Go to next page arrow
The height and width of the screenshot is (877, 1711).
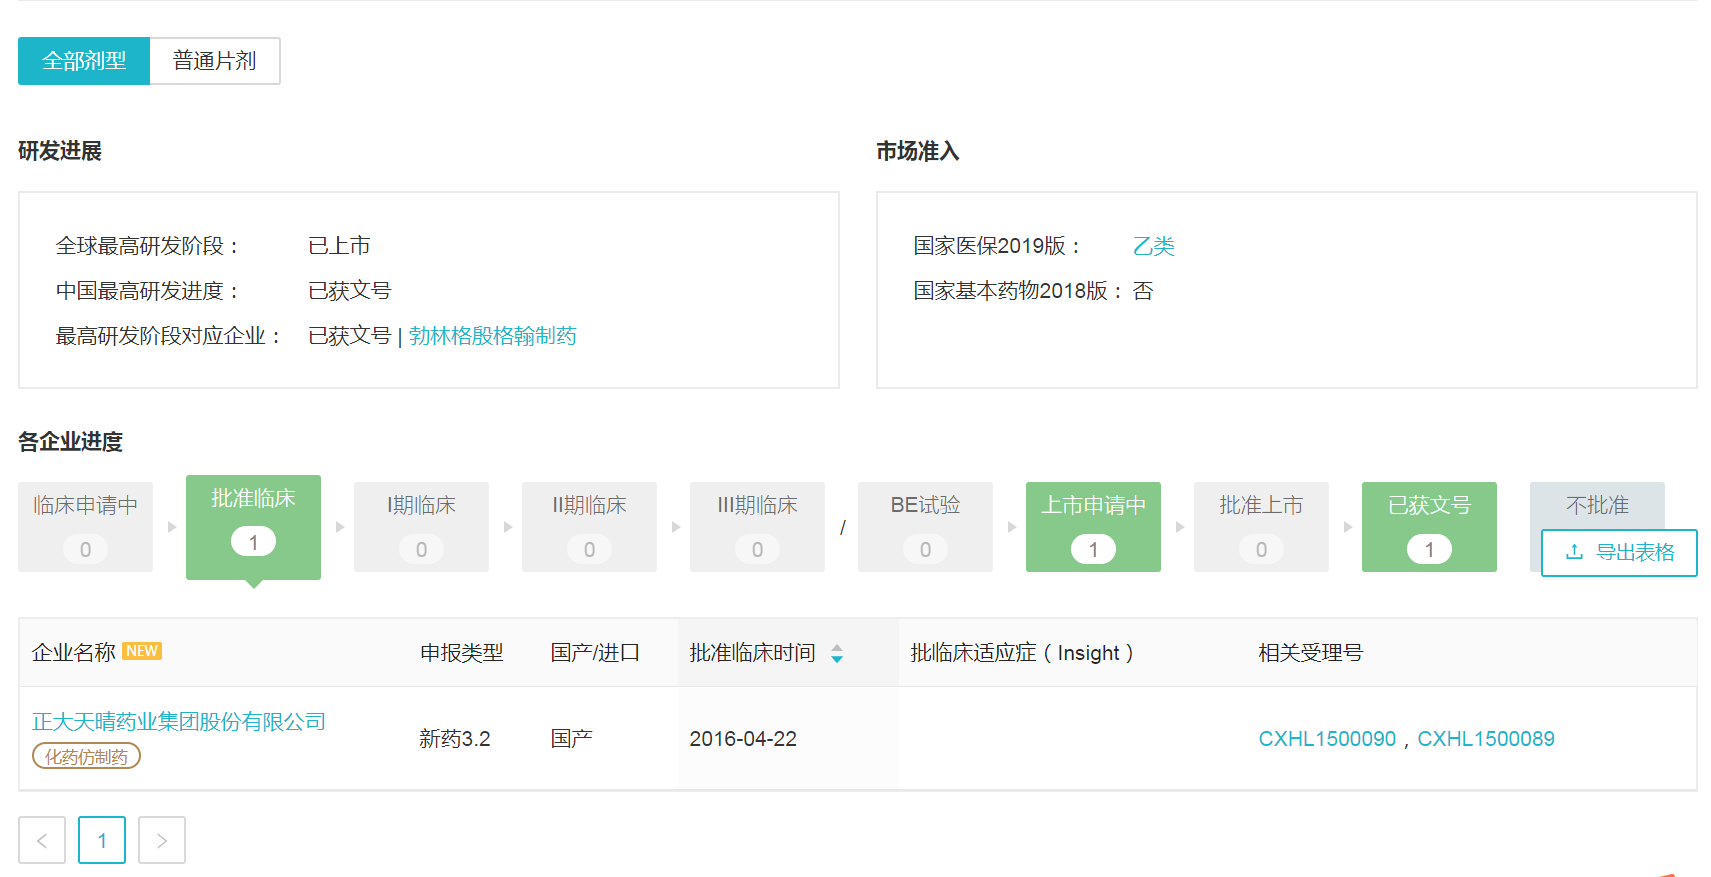click(162, 840)
